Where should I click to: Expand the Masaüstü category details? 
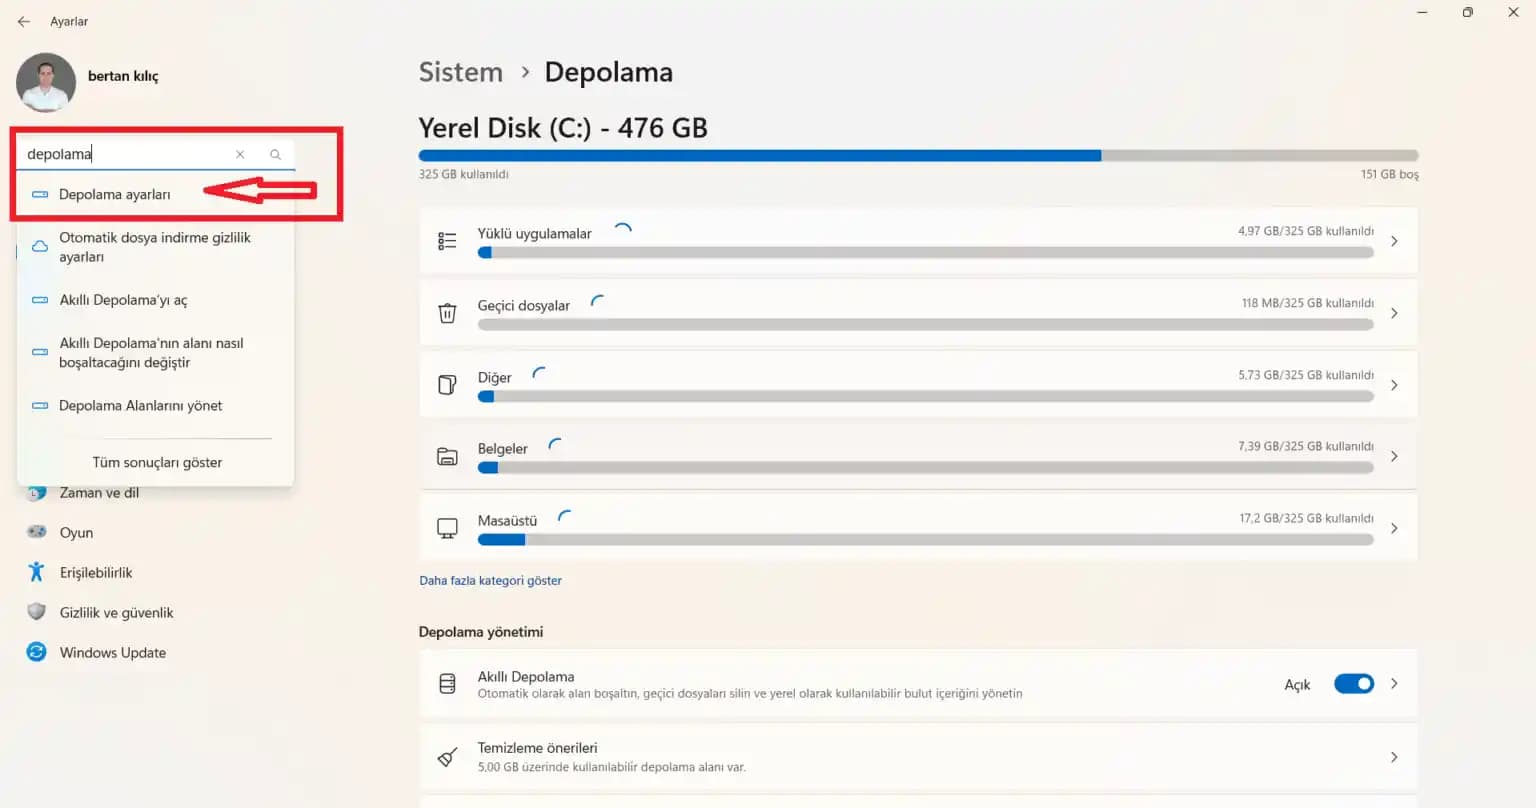1394,527
